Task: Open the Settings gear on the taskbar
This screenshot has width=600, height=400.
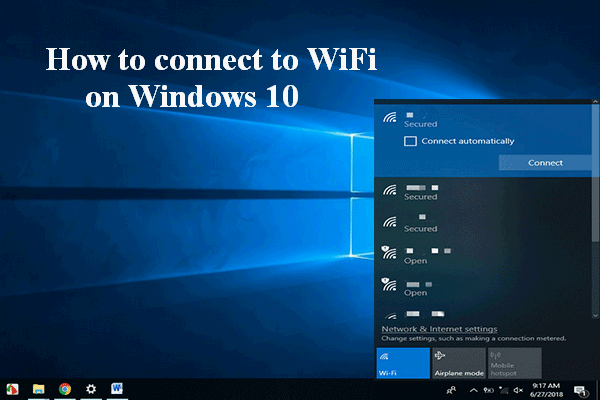Action: point(91,389)
